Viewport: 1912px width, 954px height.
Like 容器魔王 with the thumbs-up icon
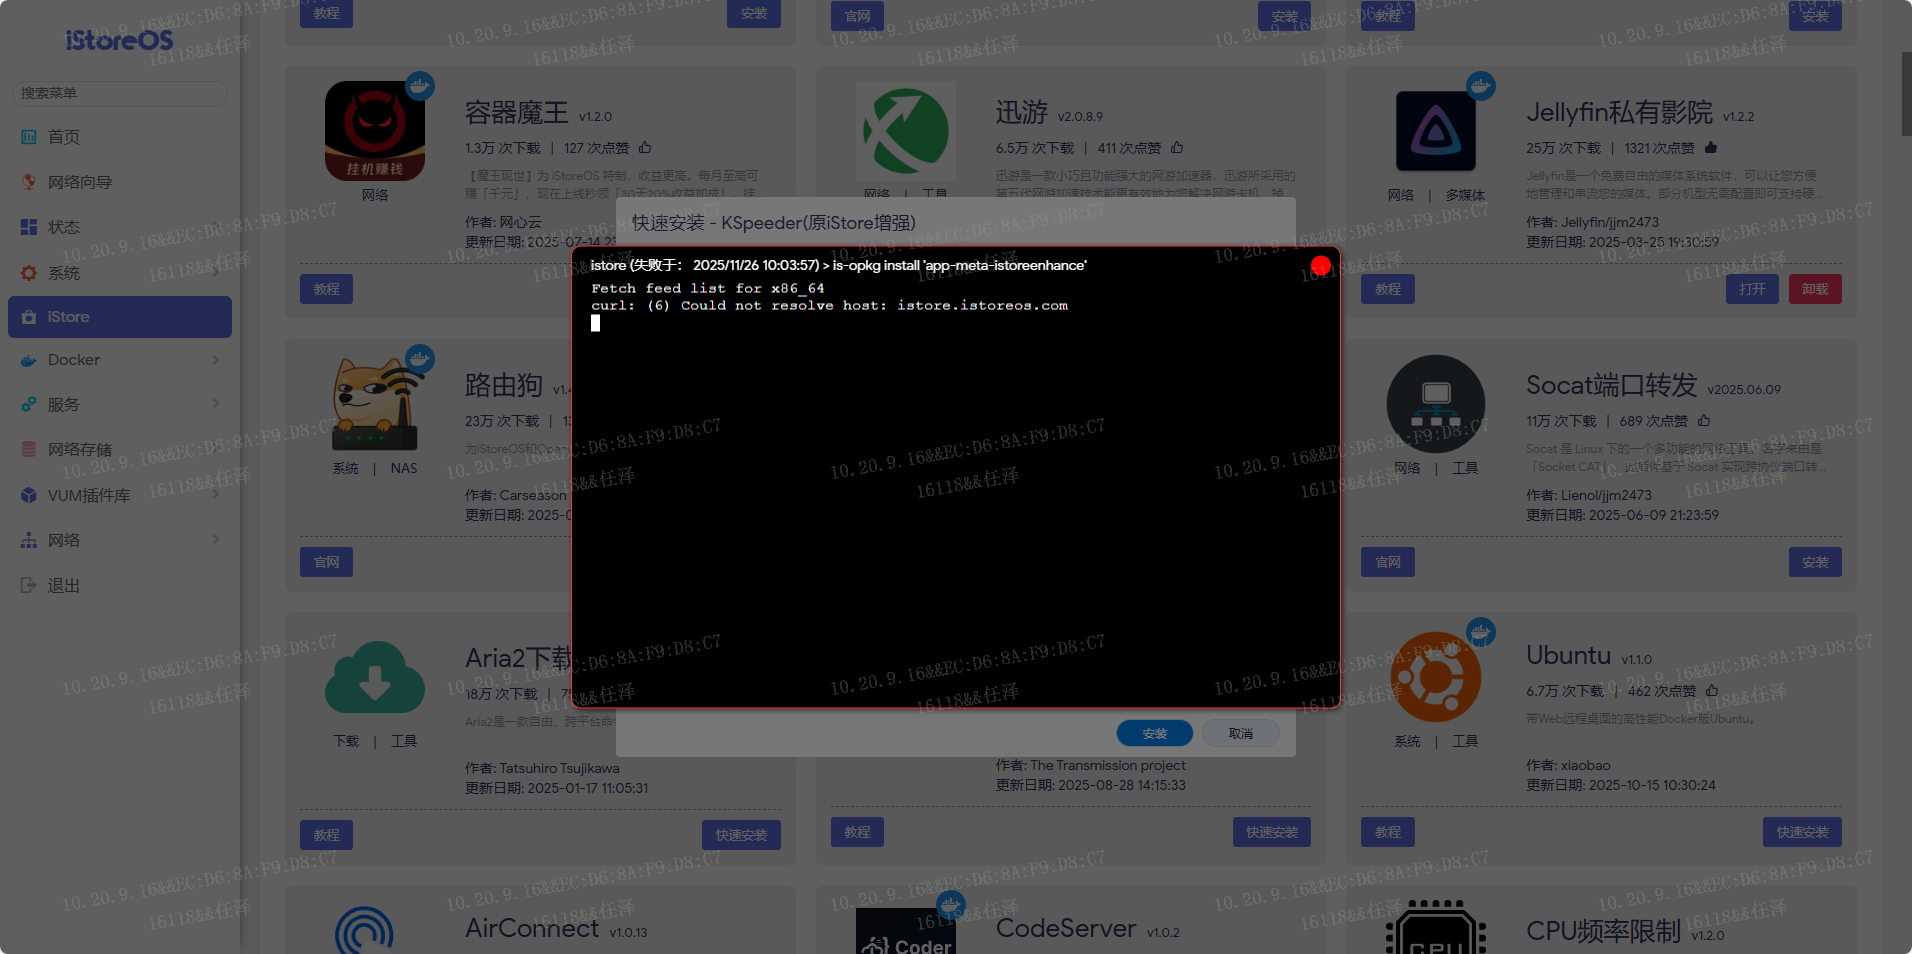coord(645,148)
